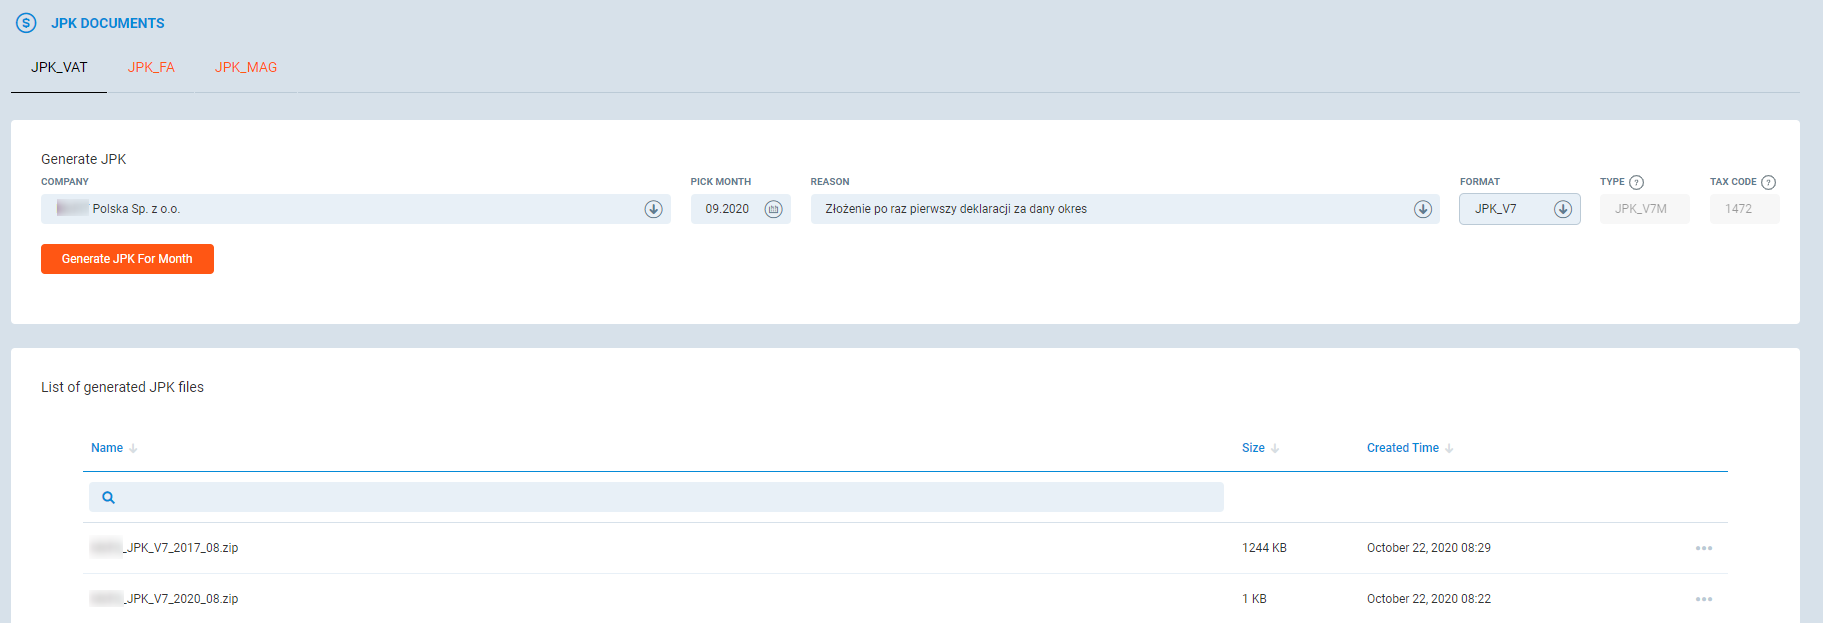Switch to the JPK_FA tab
Screen dimensions: 1823x623
pyautogui.click(x=151, y=67)
